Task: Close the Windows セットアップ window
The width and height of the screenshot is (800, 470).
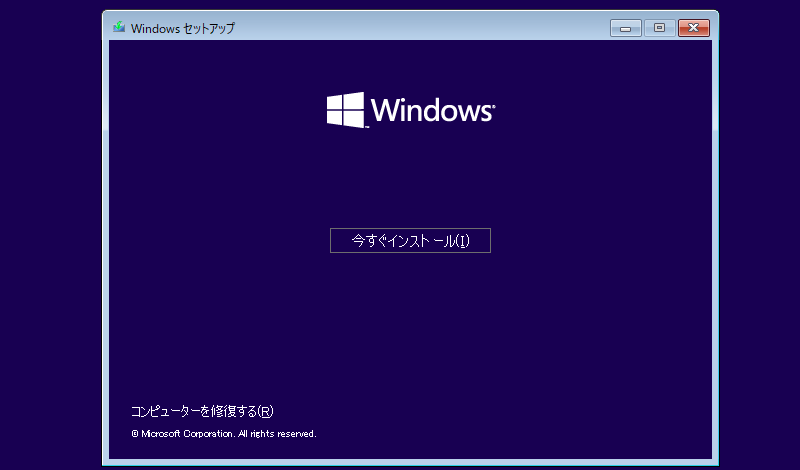Action: 693,28
